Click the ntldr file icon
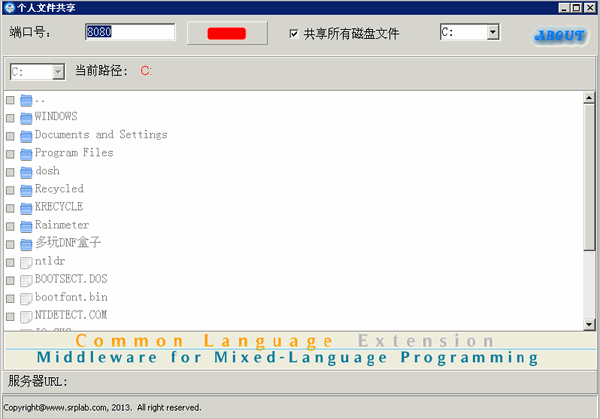The width and height of the screenshot is (600, 419). pyautogui.click(x=26, y=263)
